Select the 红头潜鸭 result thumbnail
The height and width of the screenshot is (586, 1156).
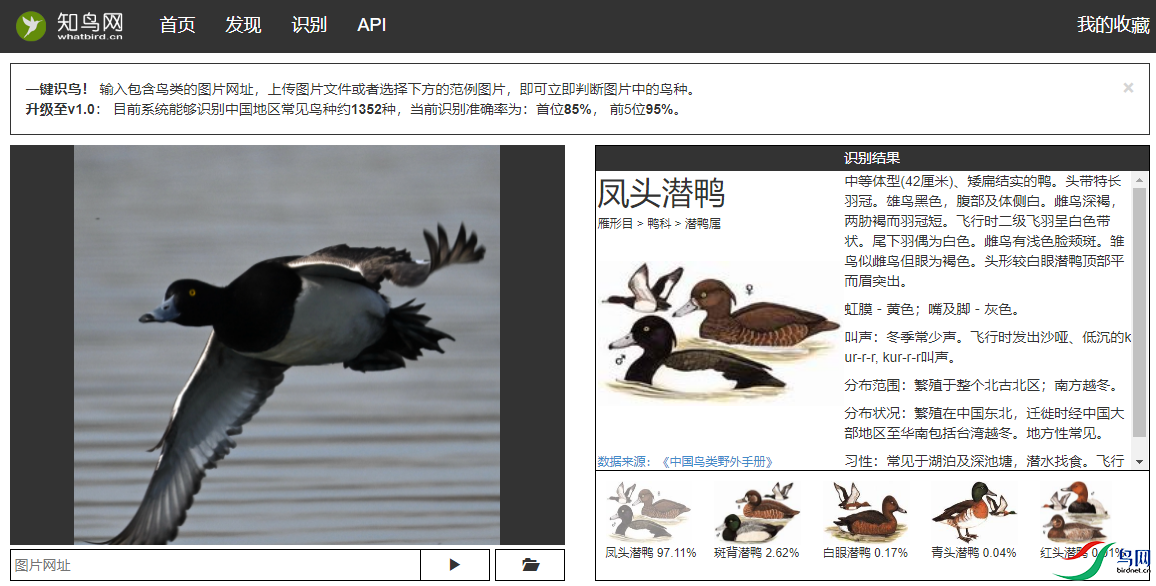pyautogui.click(x=1075, y=512)
